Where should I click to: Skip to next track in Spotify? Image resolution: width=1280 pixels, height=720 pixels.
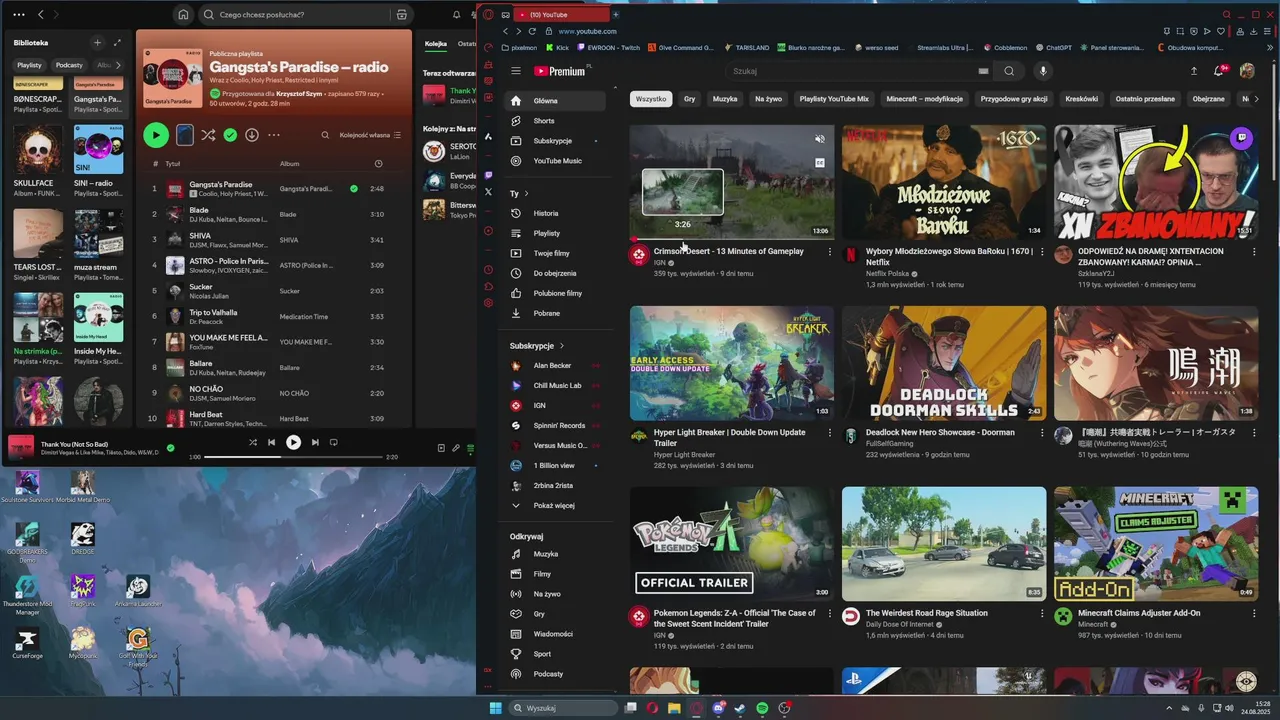(x=315, y=442)
